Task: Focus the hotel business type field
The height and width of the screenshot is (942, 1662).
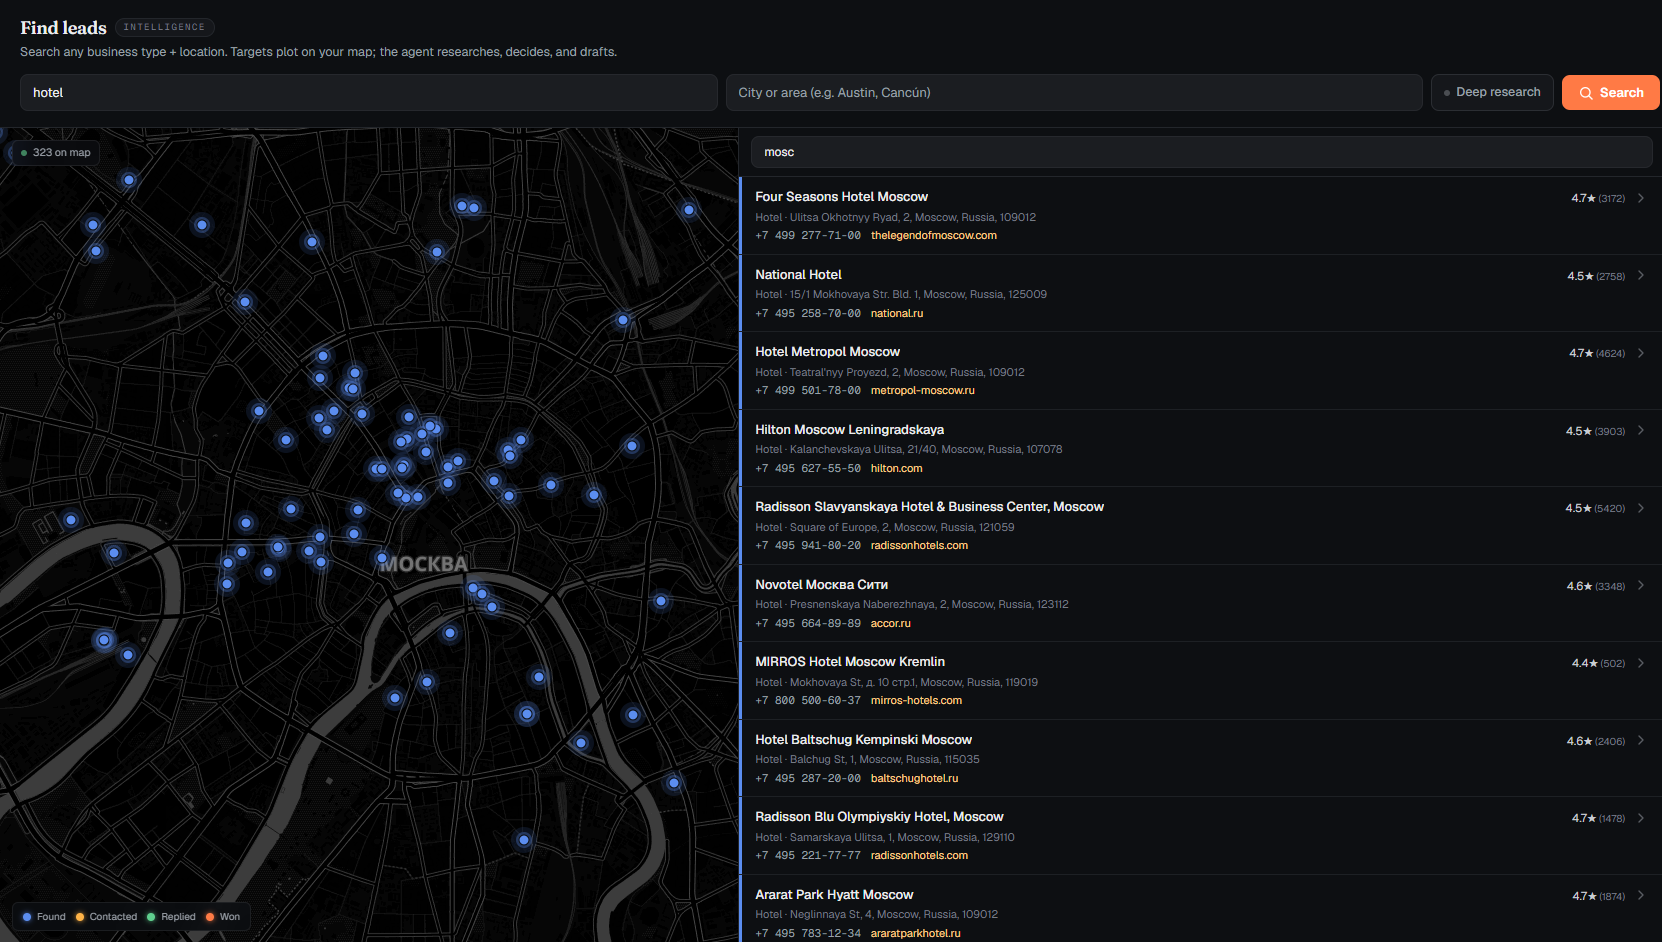Action: click(368, 93)
